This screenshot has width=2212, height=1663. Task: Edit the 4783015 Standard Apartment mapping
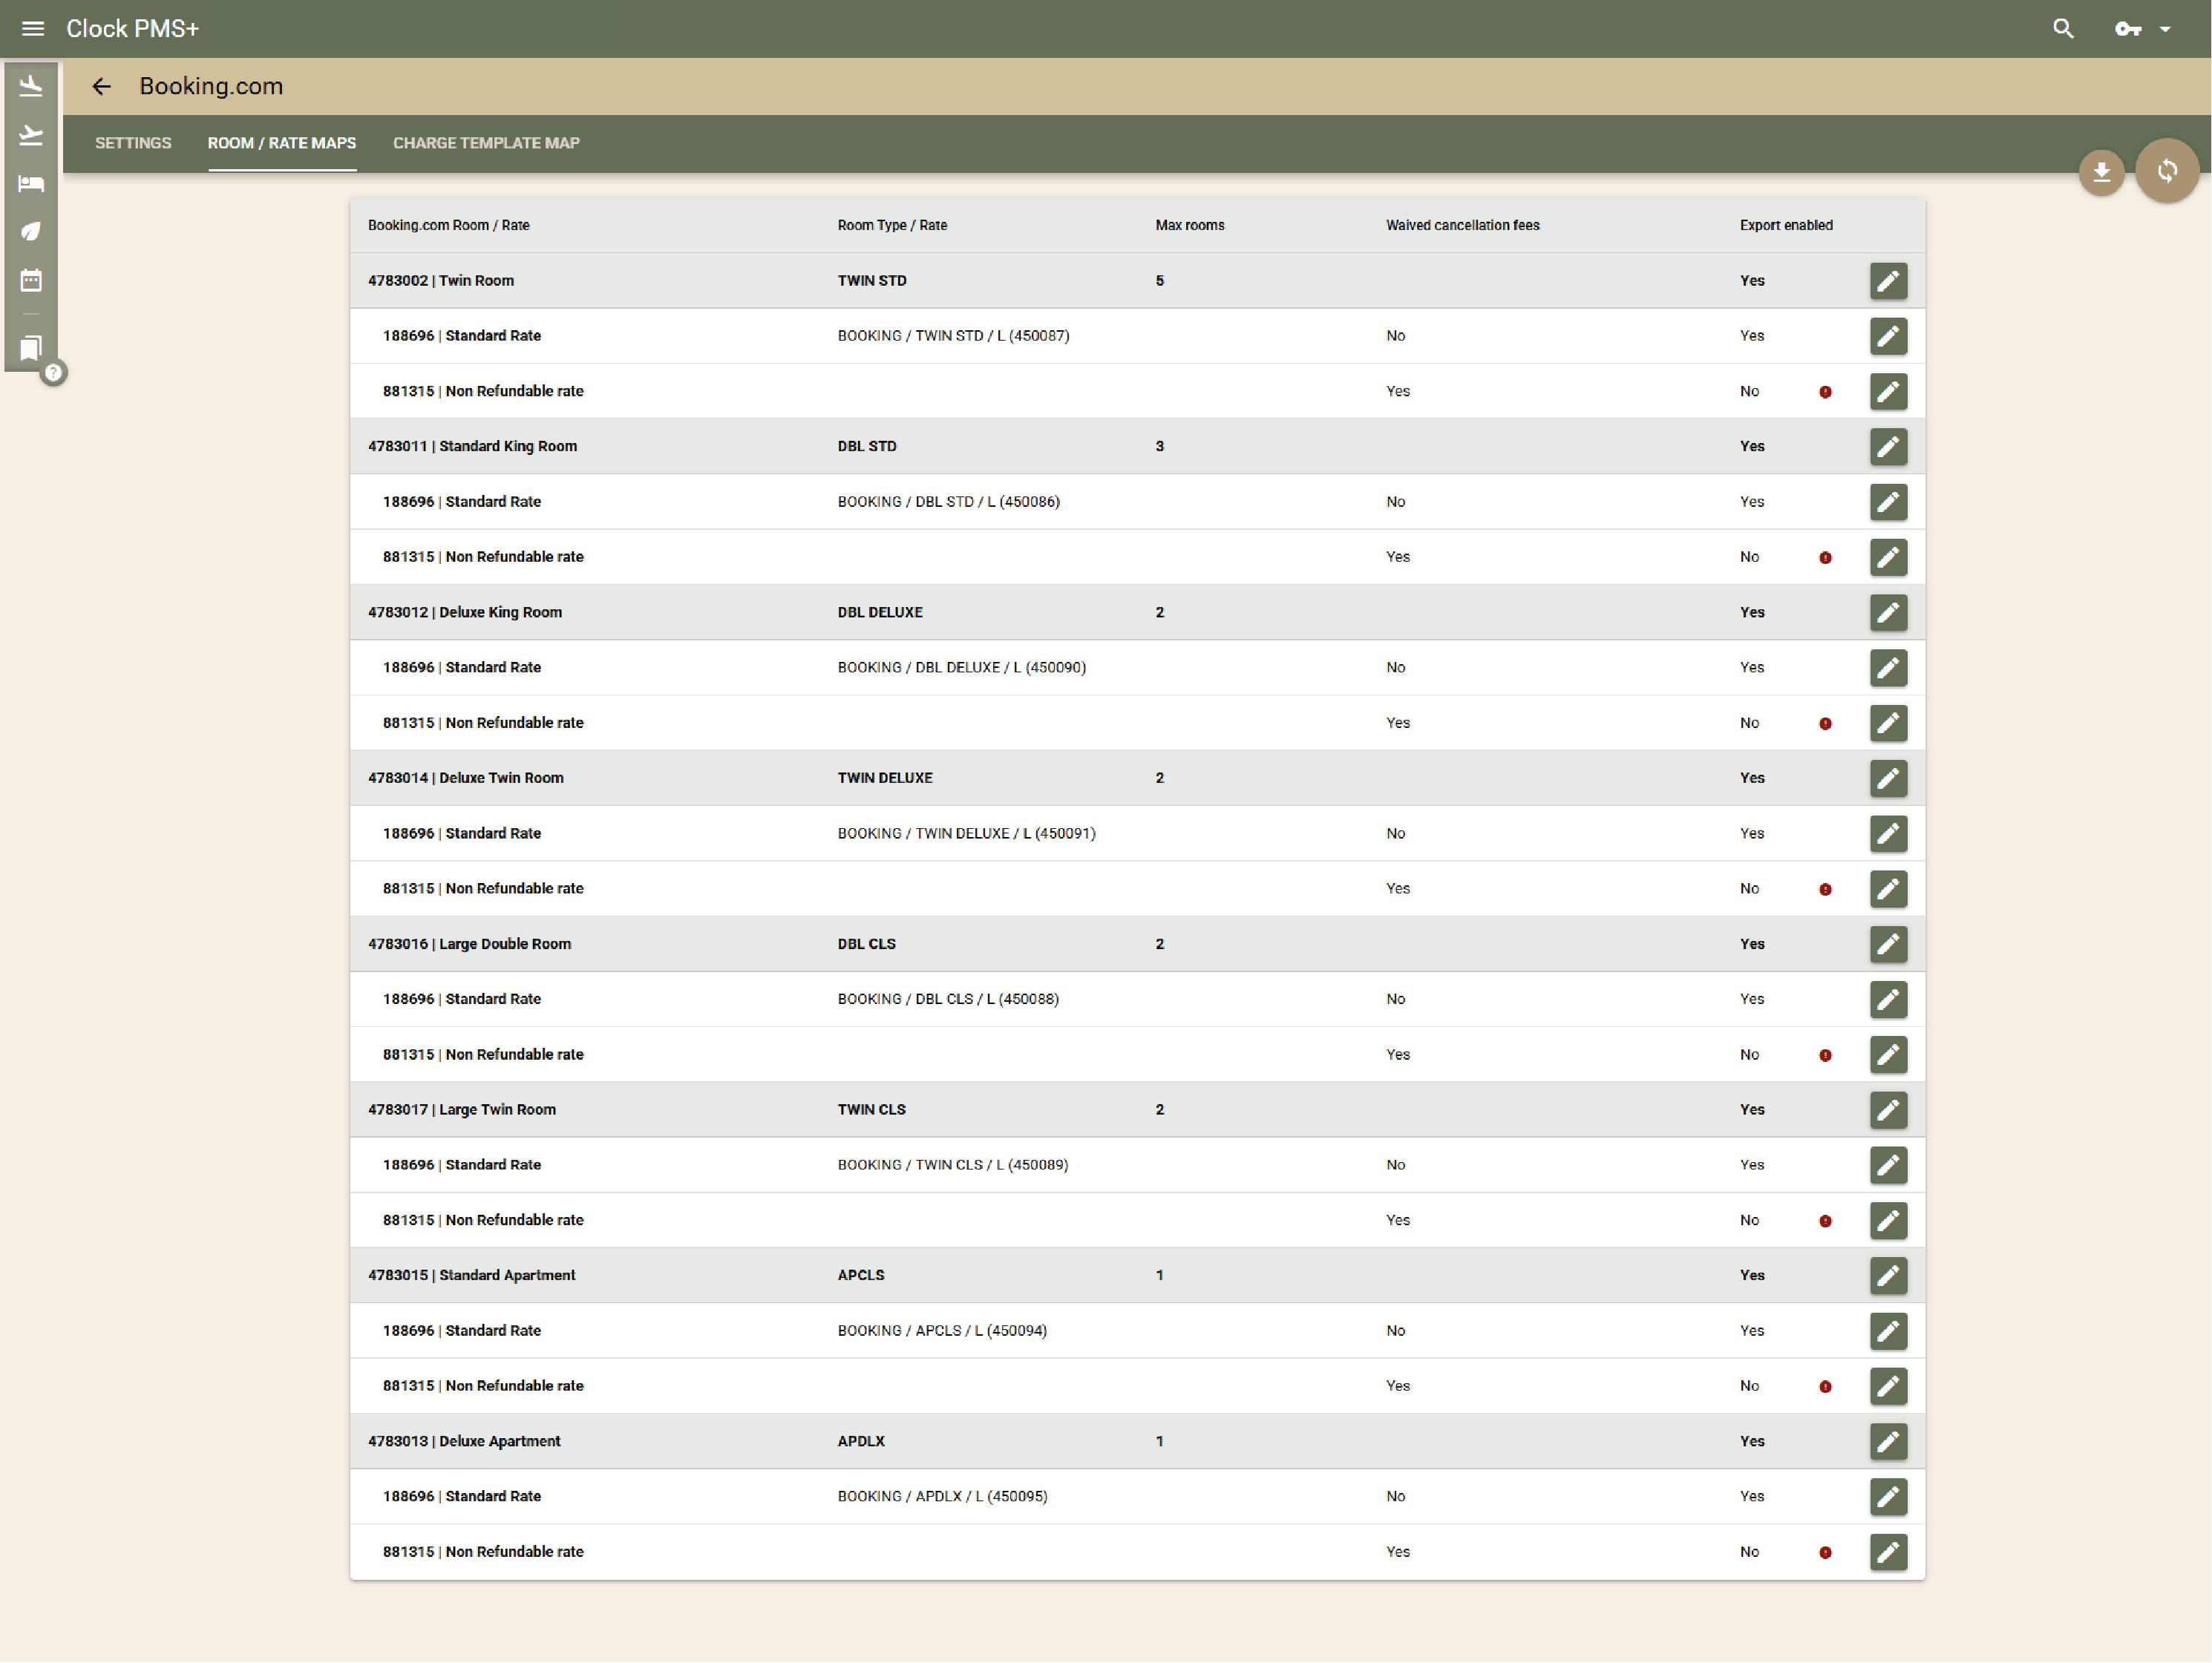1888,1276
